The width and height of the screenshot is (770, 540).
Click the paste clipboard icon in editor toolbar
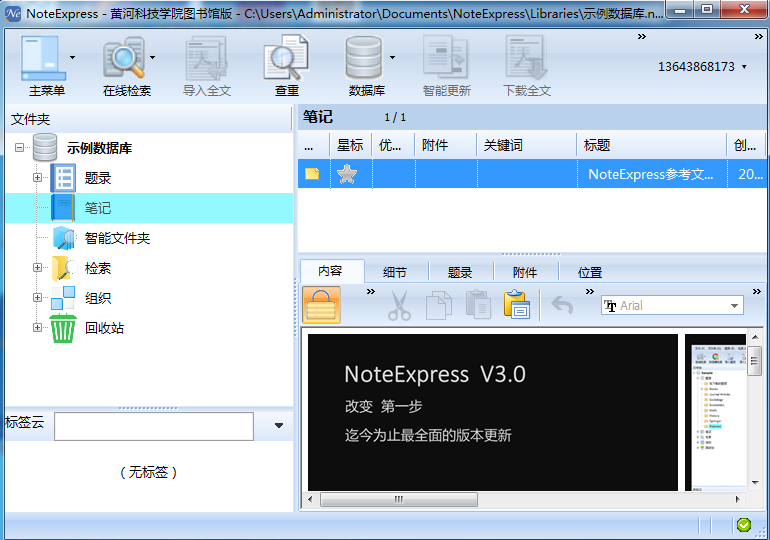coord(516,305)
